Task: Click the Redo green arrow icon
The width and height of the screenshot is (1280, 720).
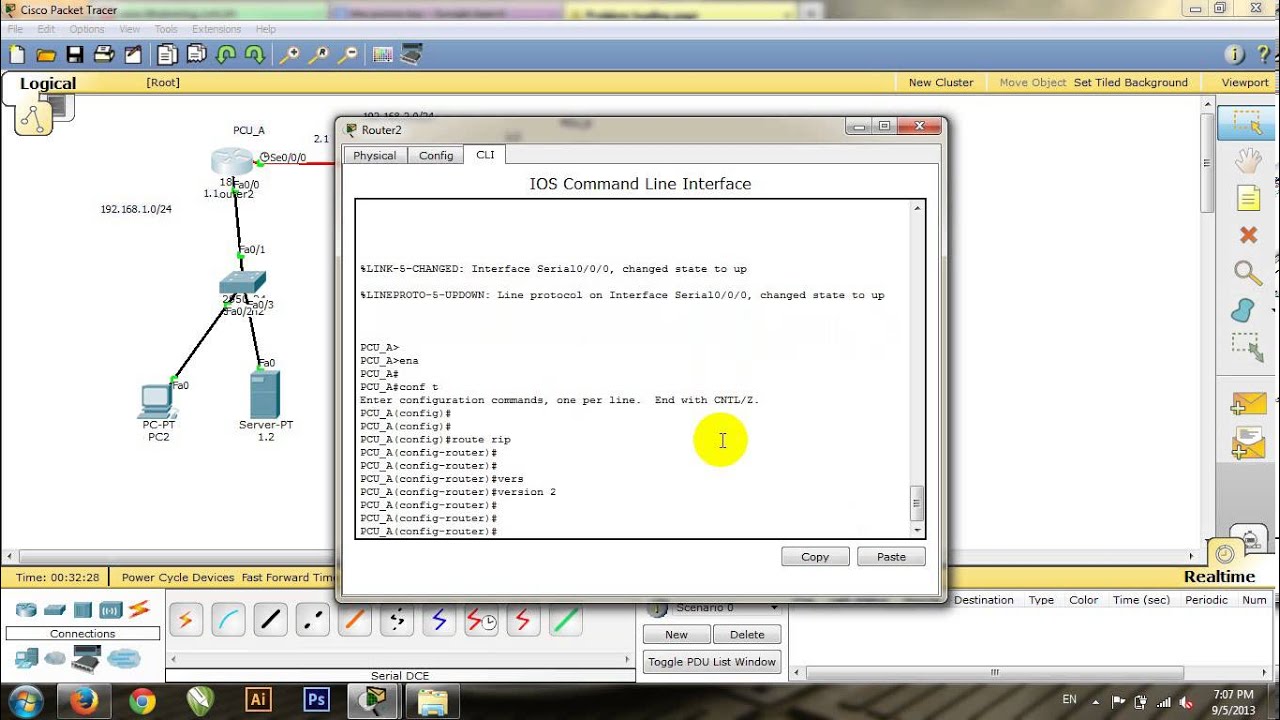Action: [x=255, y=55]
